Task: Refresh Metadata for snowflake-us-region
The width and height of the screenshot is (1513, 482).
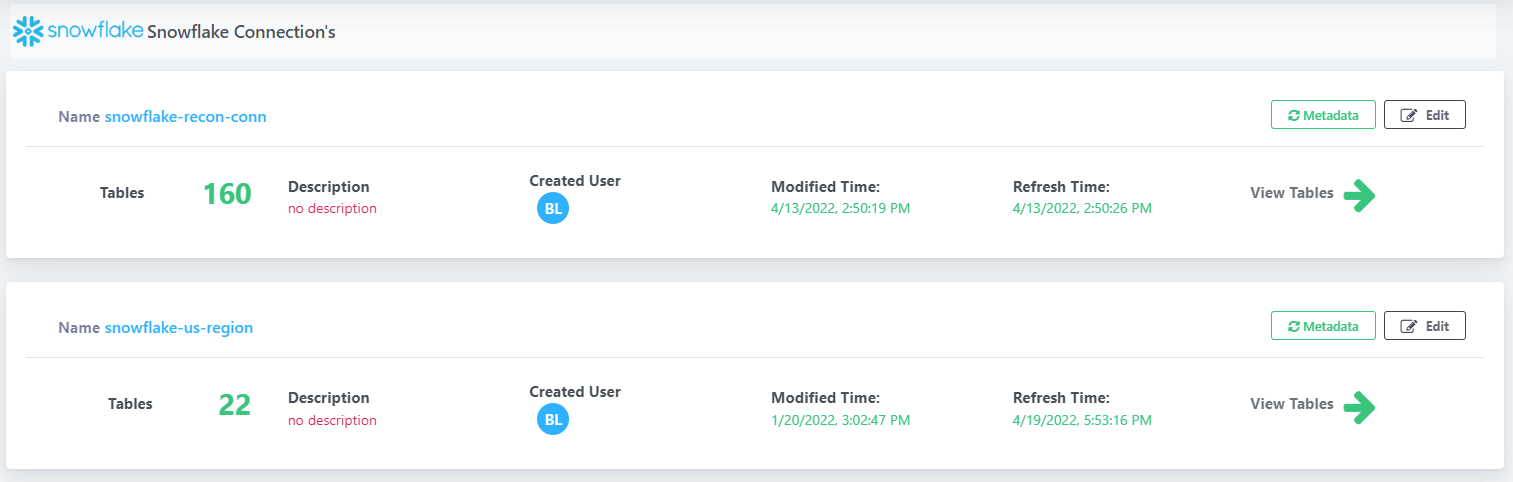Action: 1323,326
